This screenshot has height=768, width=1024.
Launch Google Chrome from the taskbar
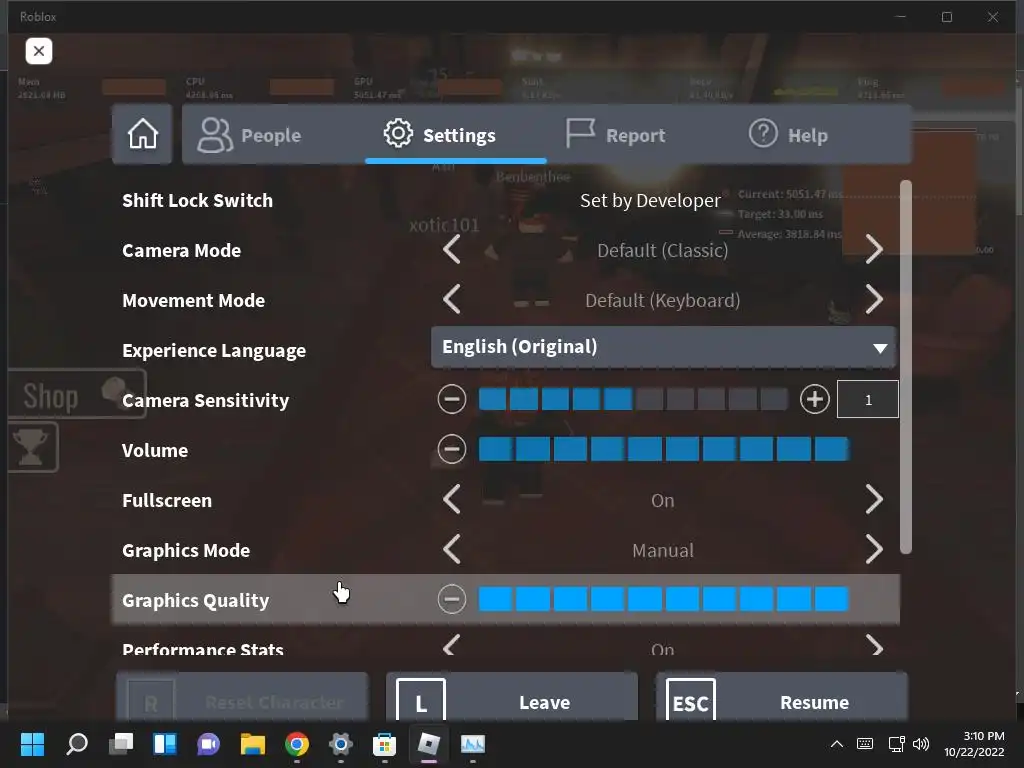coord(297,744)
